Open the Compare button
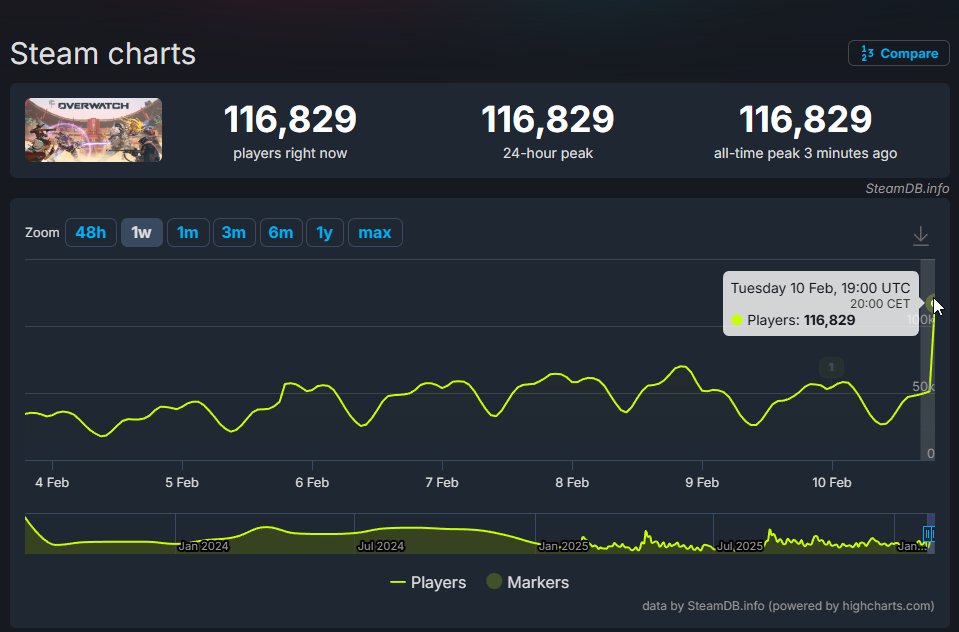The height and width of the screenshot is (632, 959). tap(898, 53)
